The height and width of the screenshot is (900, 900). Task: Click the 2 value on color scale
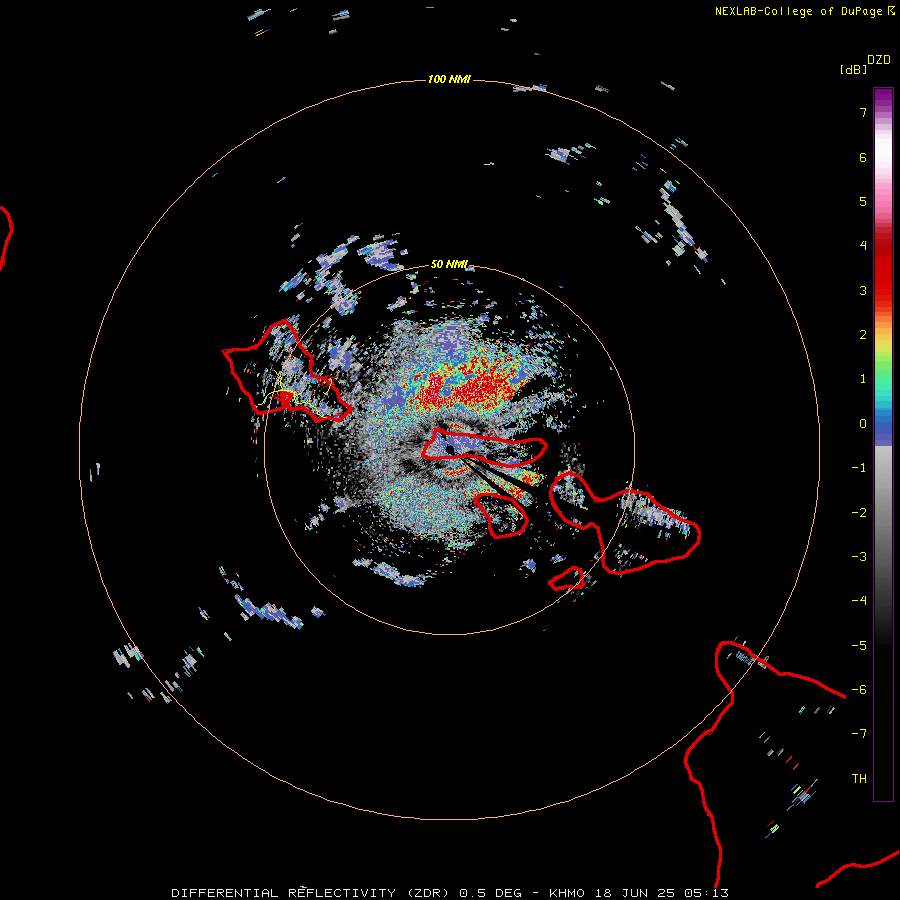coord(863,335)
